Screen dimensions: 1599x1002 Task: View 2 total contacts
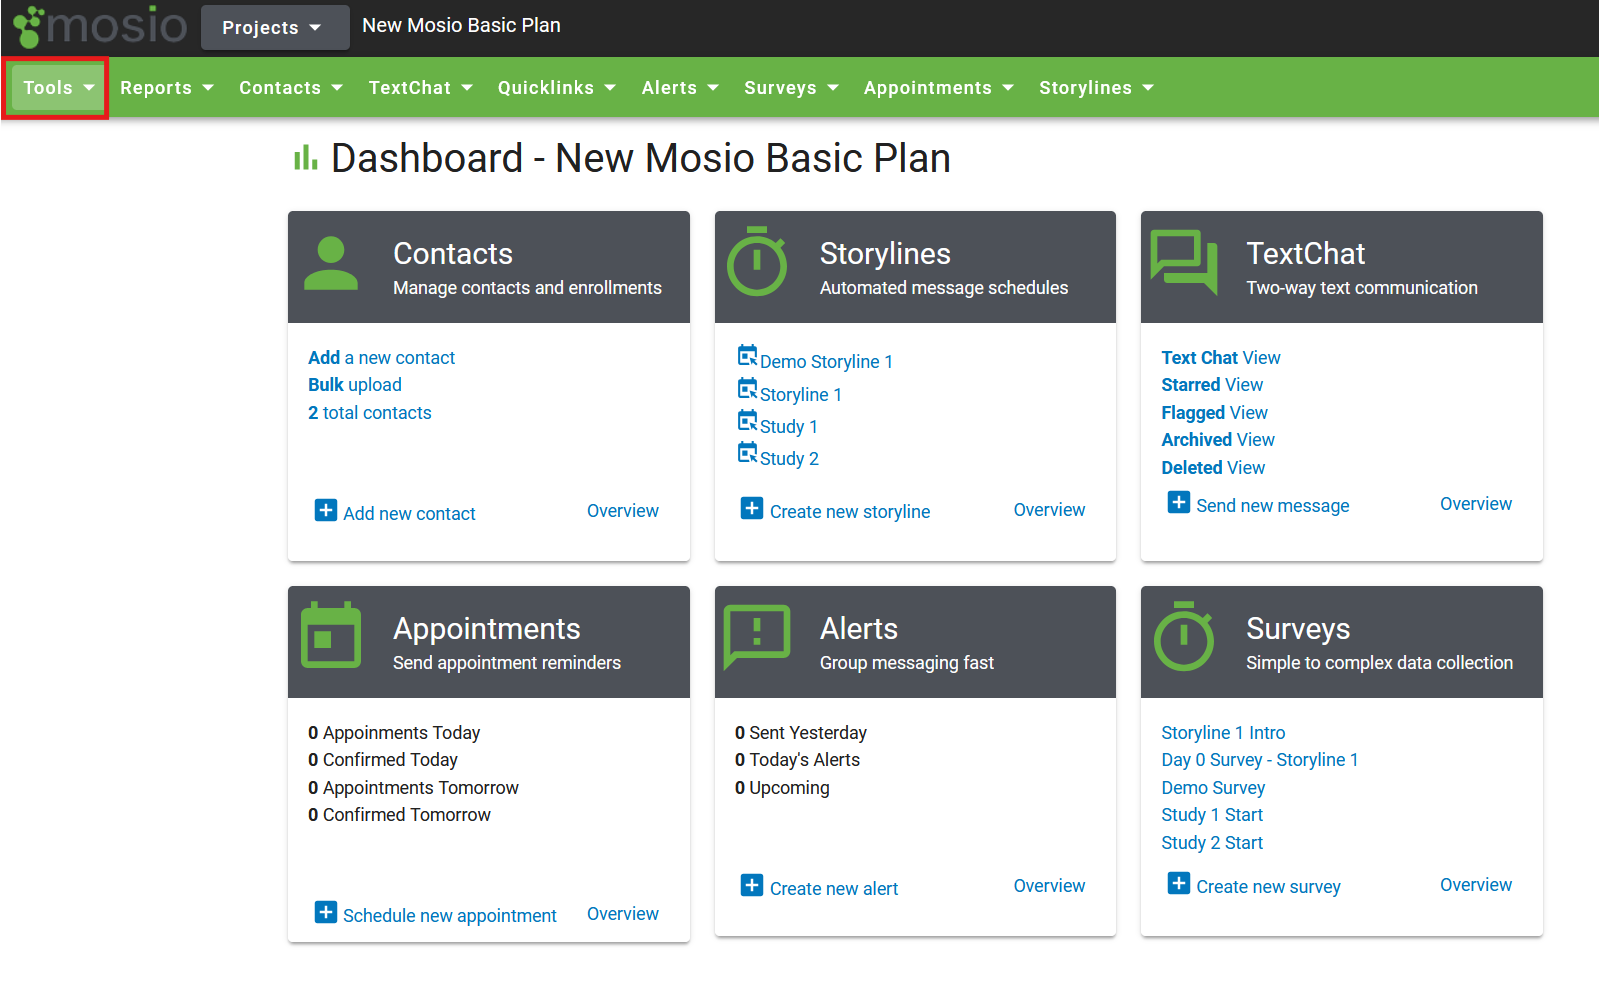[x=370, y=413]
